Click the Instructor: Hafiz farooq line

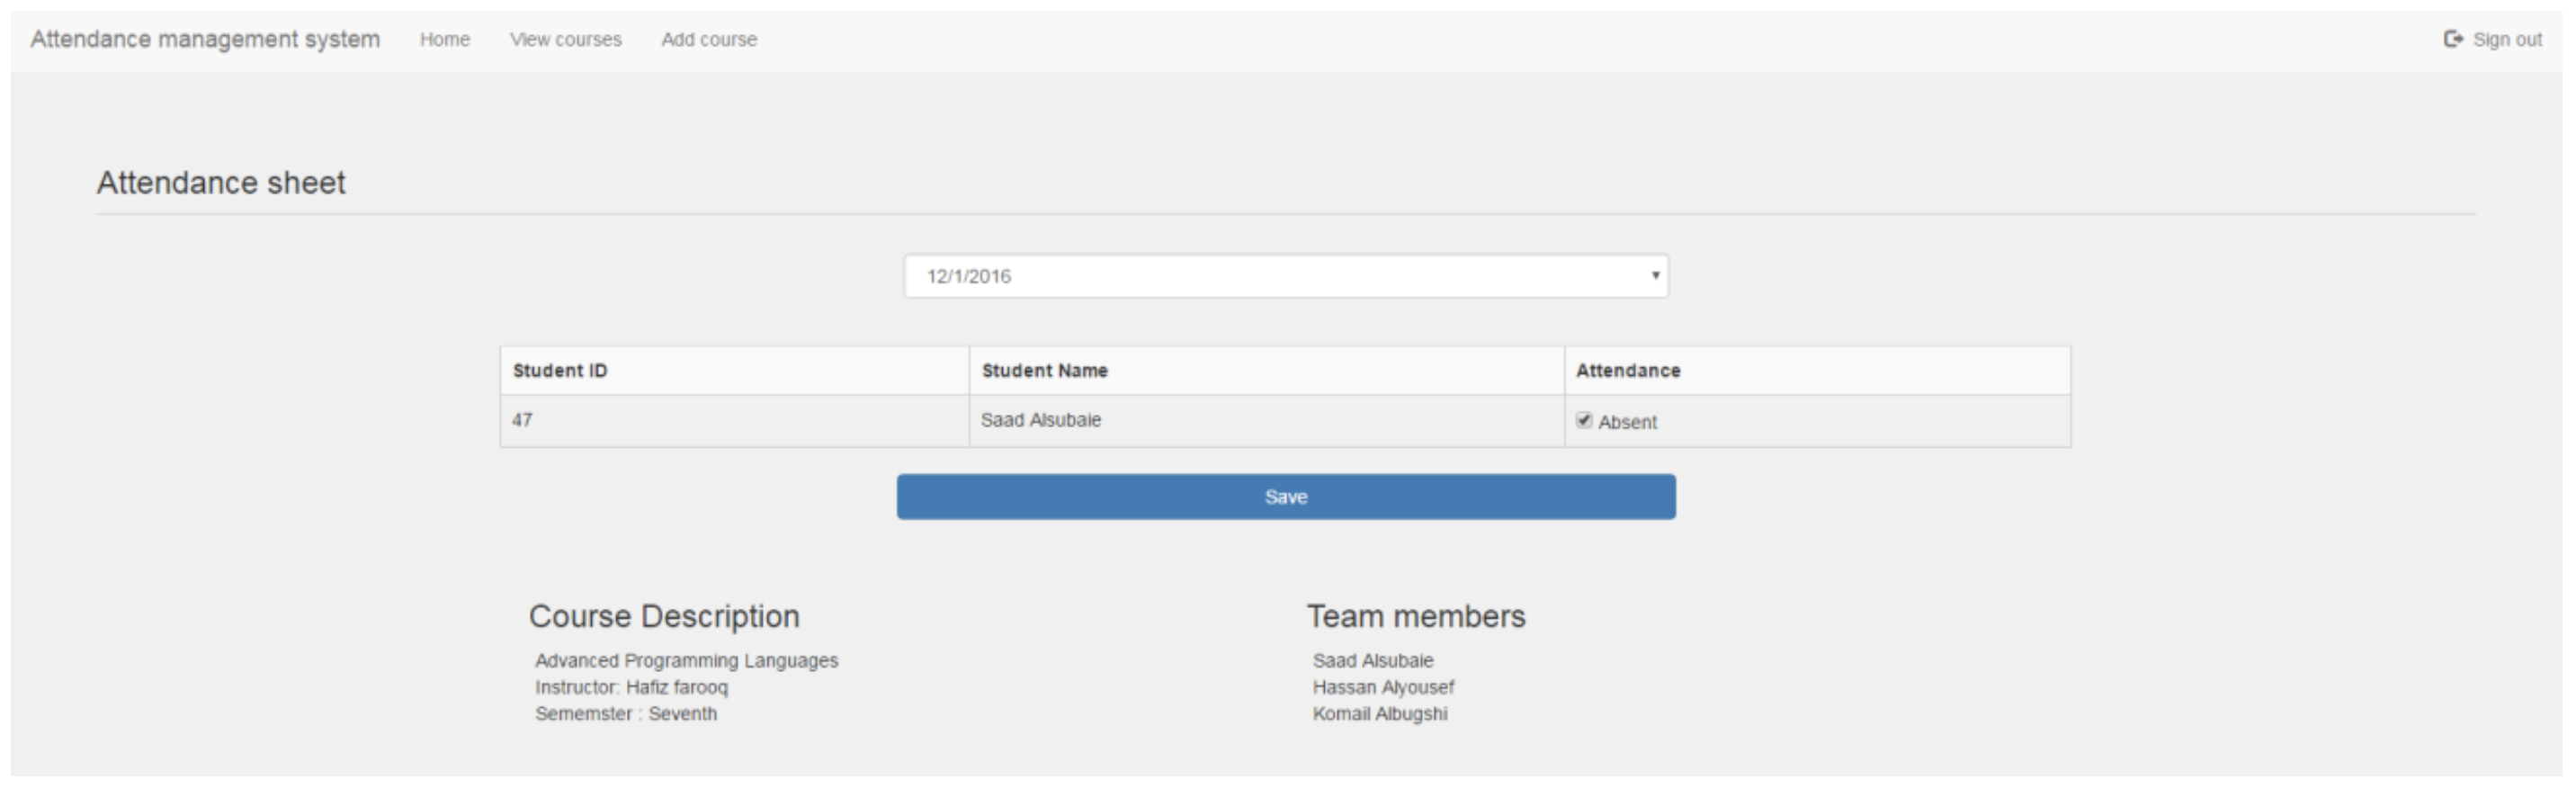[x=631, y=687]
